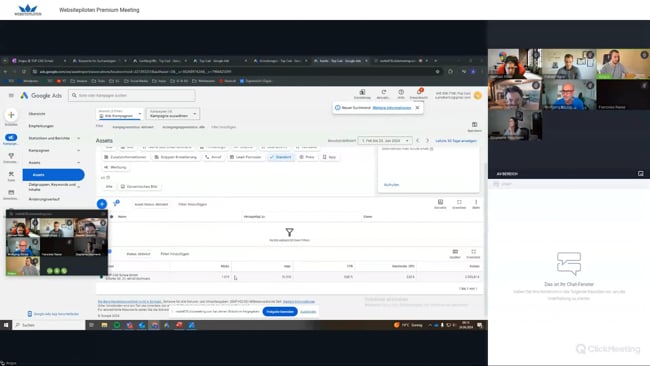This screenshot has width=650, height=366.
Task: Select the Anruf asset type chip
Action: [x=213, y=157]
